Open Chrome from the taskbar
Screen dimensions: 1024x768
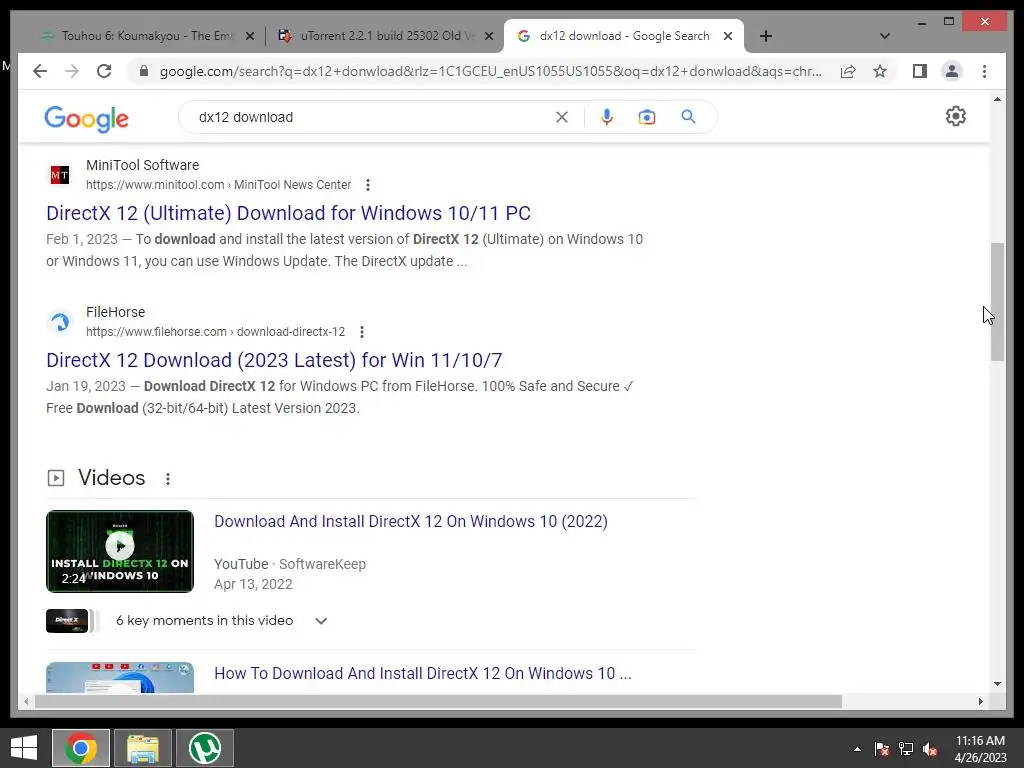81,748
